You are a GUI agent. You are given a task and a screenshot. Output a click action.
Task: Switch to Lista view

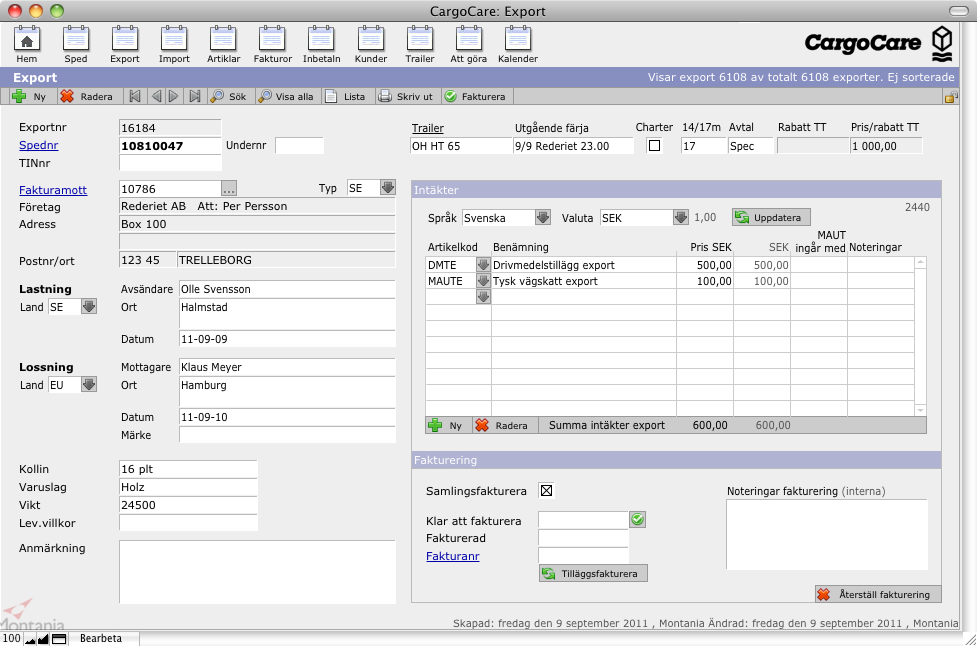click(346, 97)
